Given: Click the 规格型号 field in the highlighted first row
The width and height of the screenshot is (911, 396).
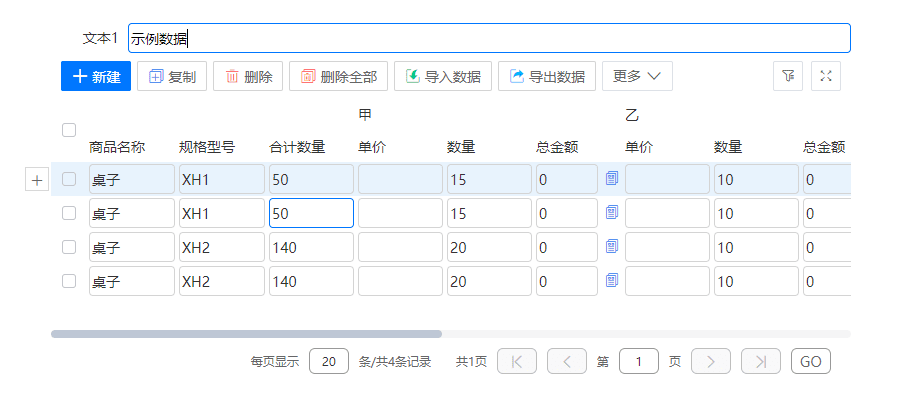Looking at the screenshot, I should pyautogui.click(x=222, y=179).
